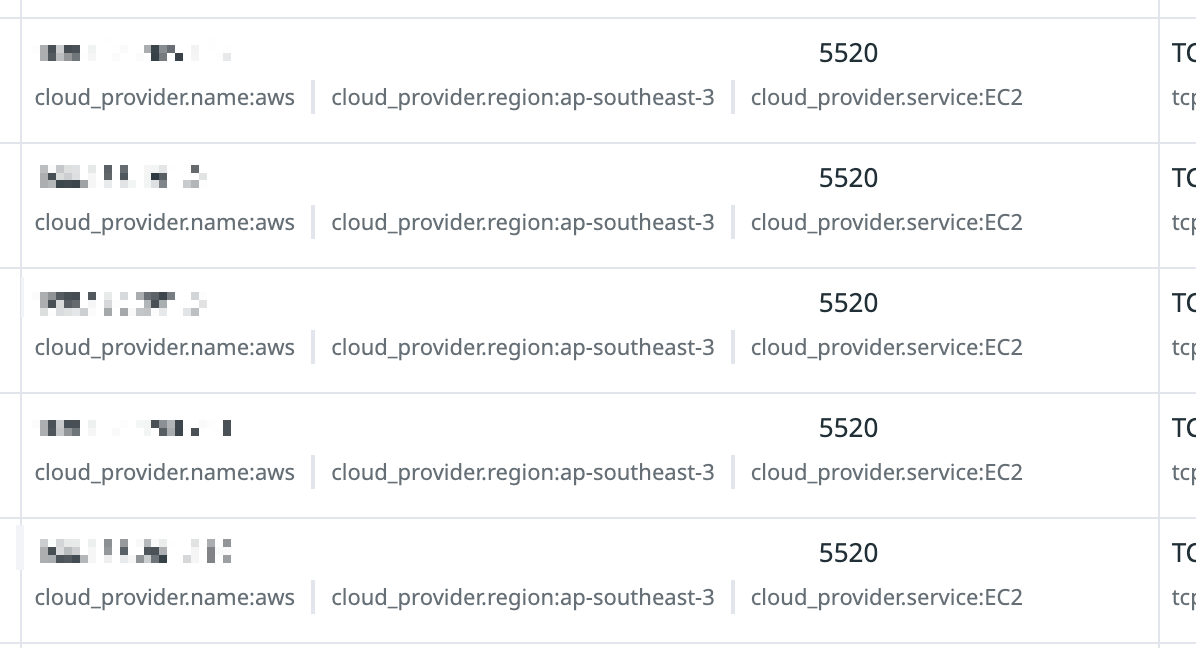Click cloud_provider.service:EC2 tag in first row
Image resolution: width=1196 pixels, height=648 pixels.
(x=886, y=98)
